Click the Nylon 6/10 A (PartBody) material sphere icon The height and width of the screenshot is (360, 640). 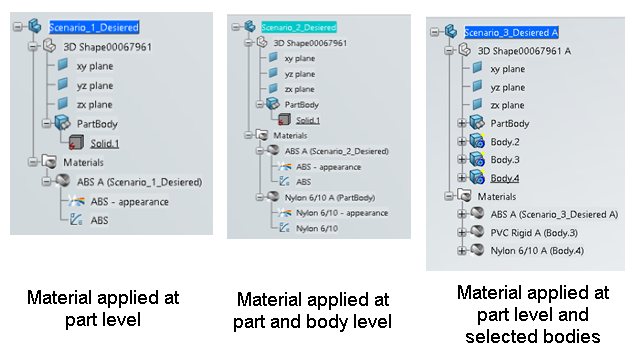273,197
